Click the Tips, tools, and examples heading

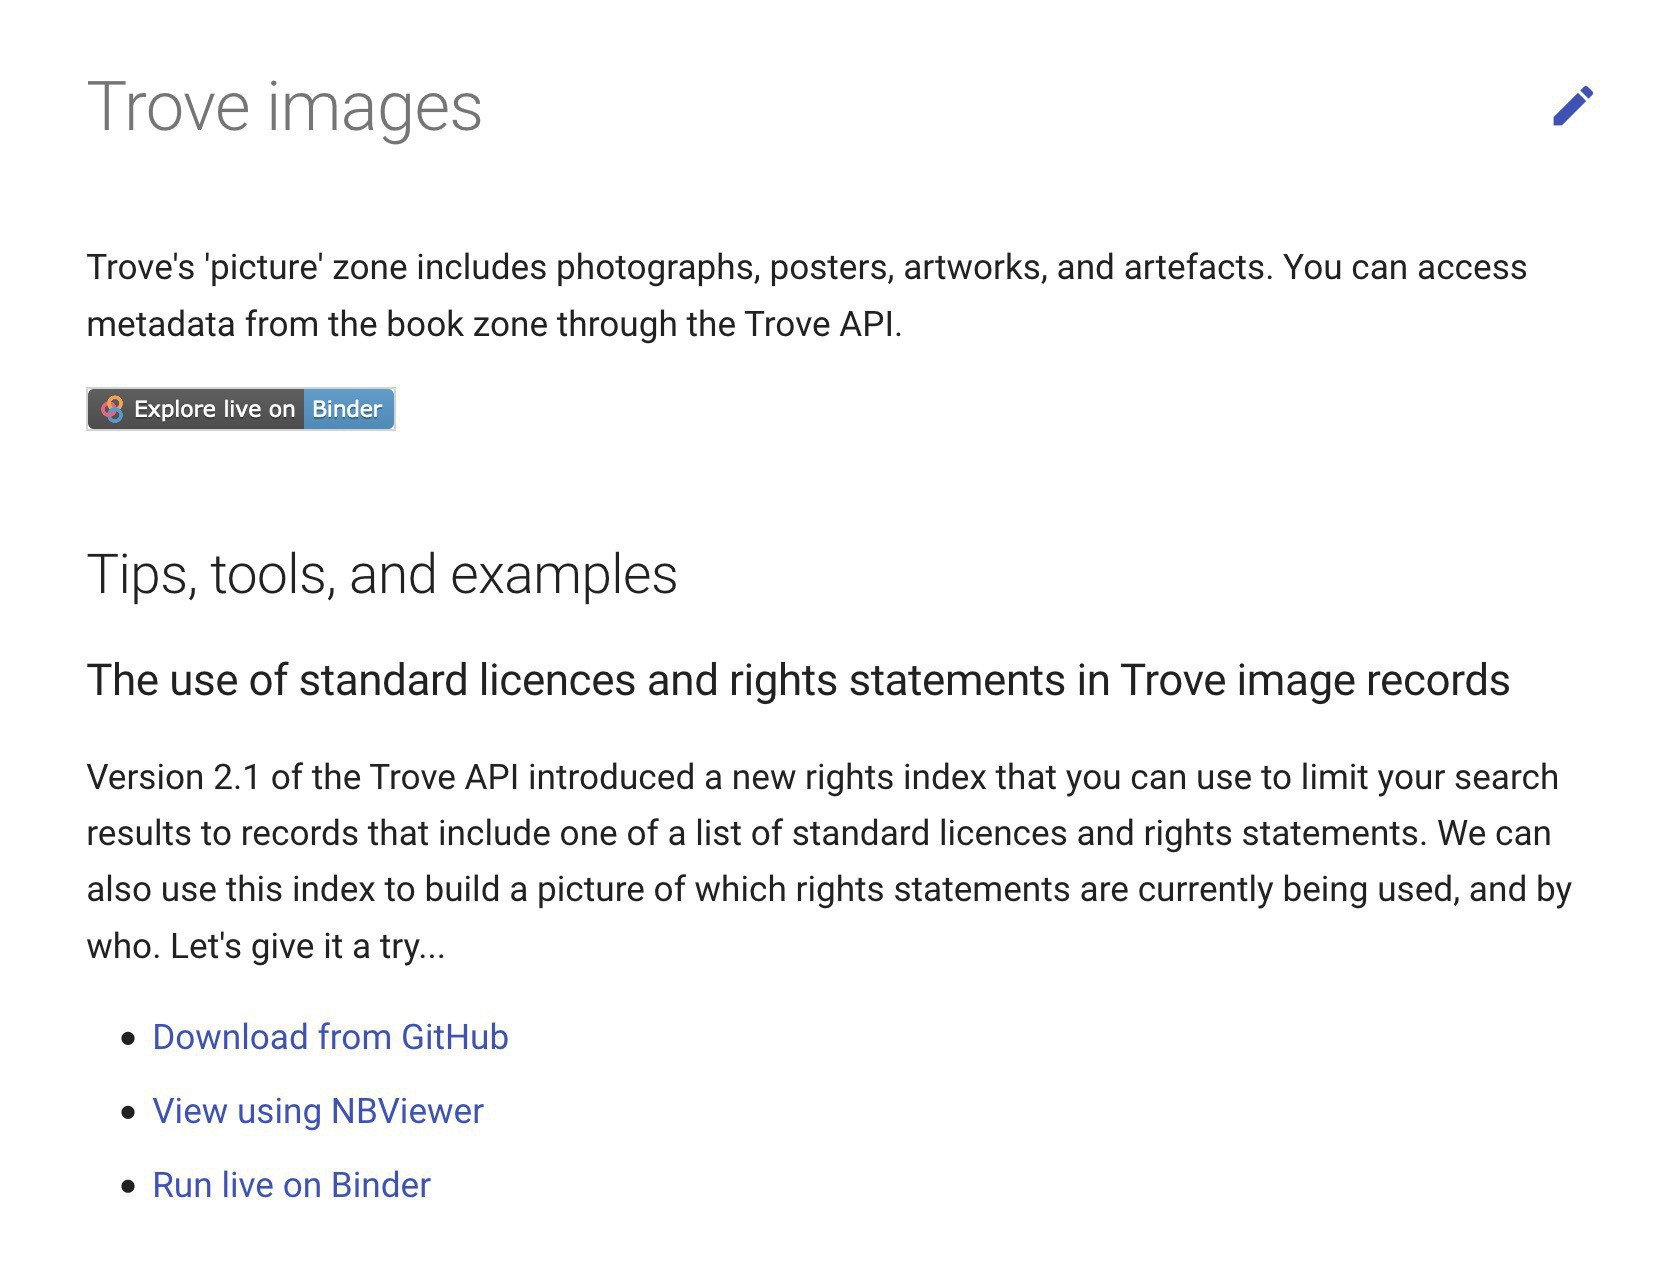pyautogui.click(x=382, y=575)
